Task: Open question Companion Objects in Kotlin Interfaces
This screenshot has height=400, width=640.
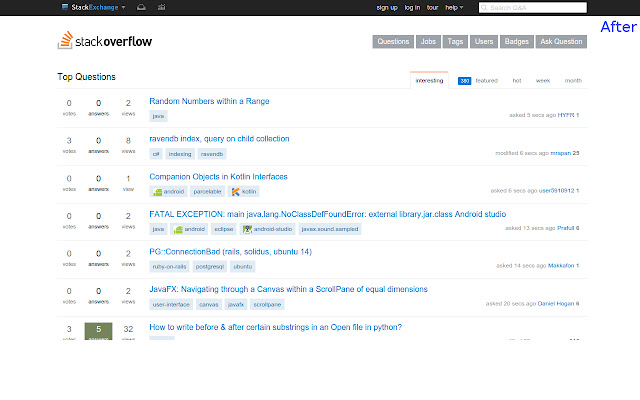Action: (218, 177)
